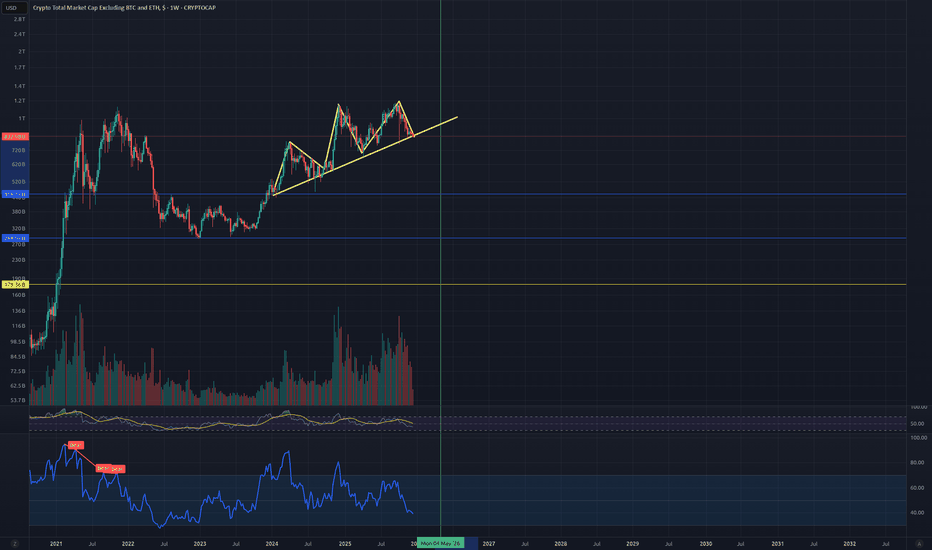The image size is (932, 550).
Task: Click the 2024 label on time axis
Action: [x=272, y=544]
